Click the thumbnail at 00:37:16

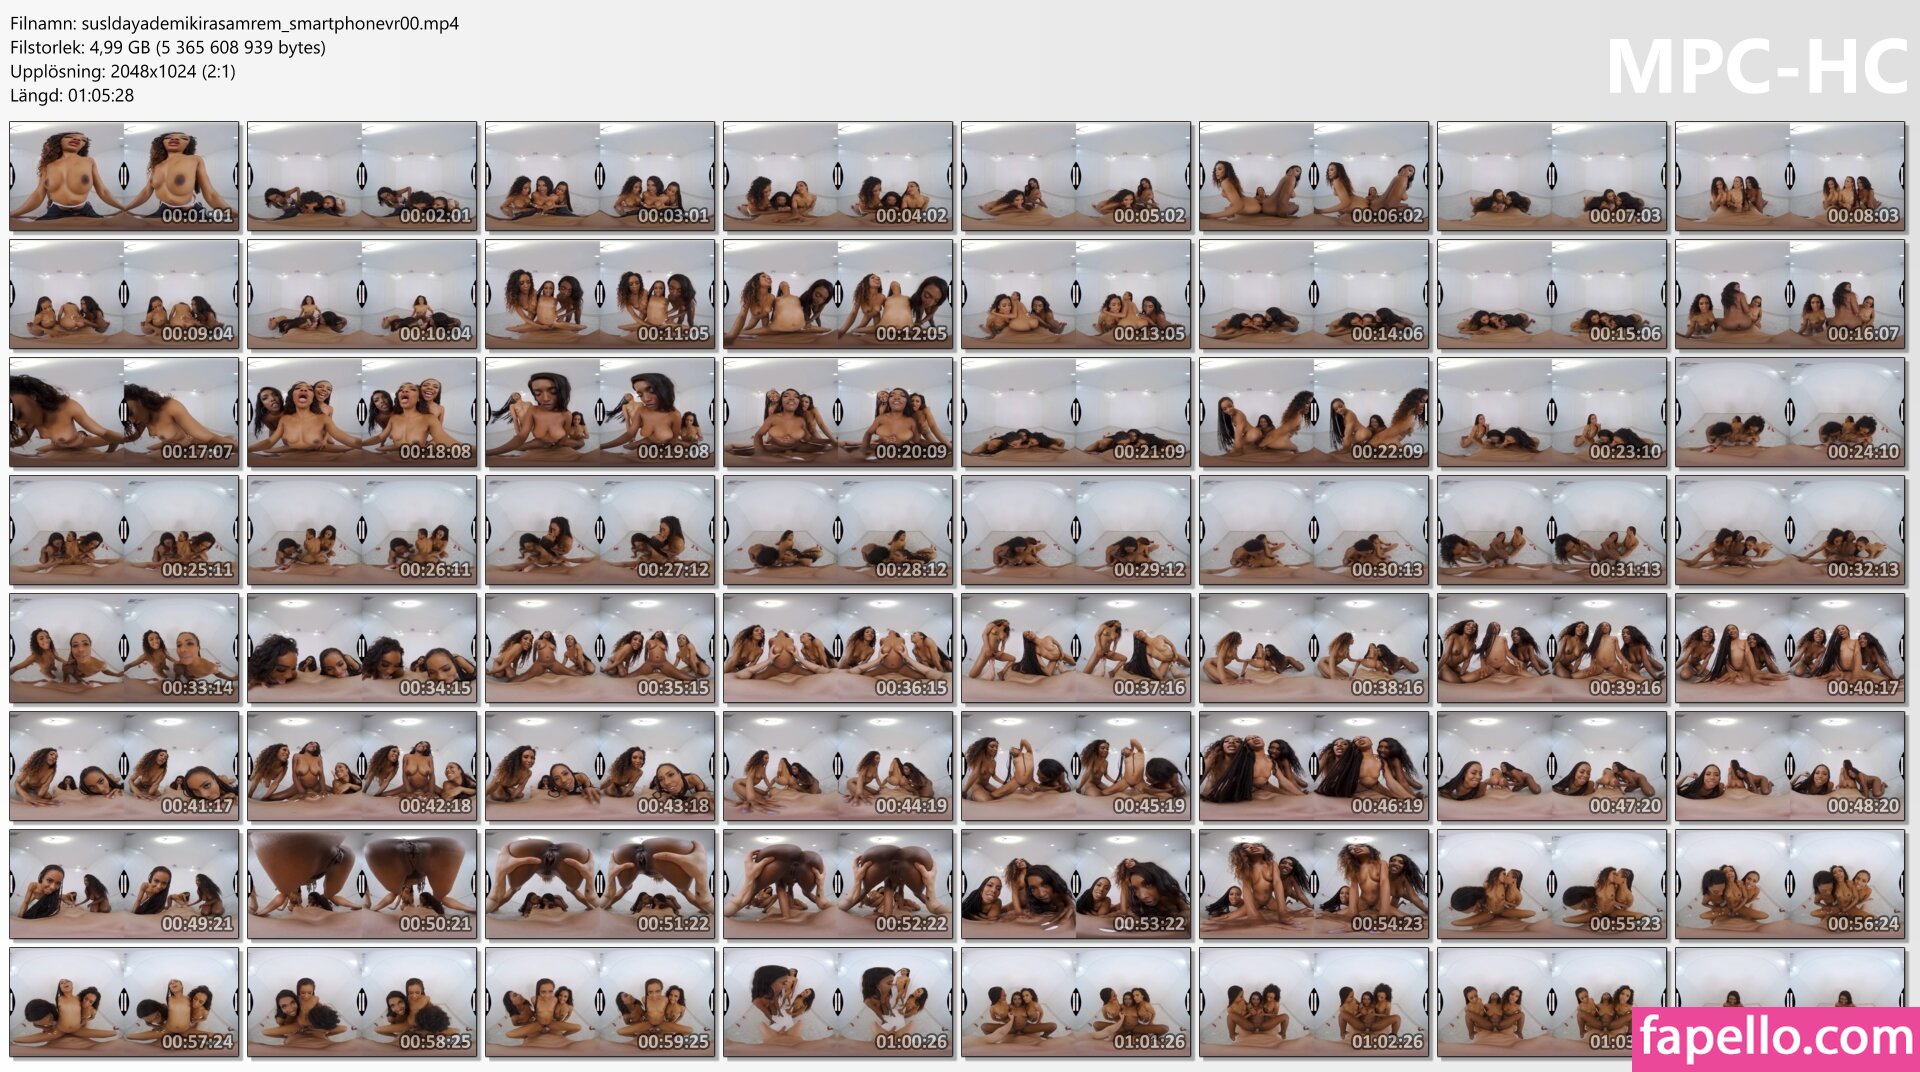(x=1076, y=649)
